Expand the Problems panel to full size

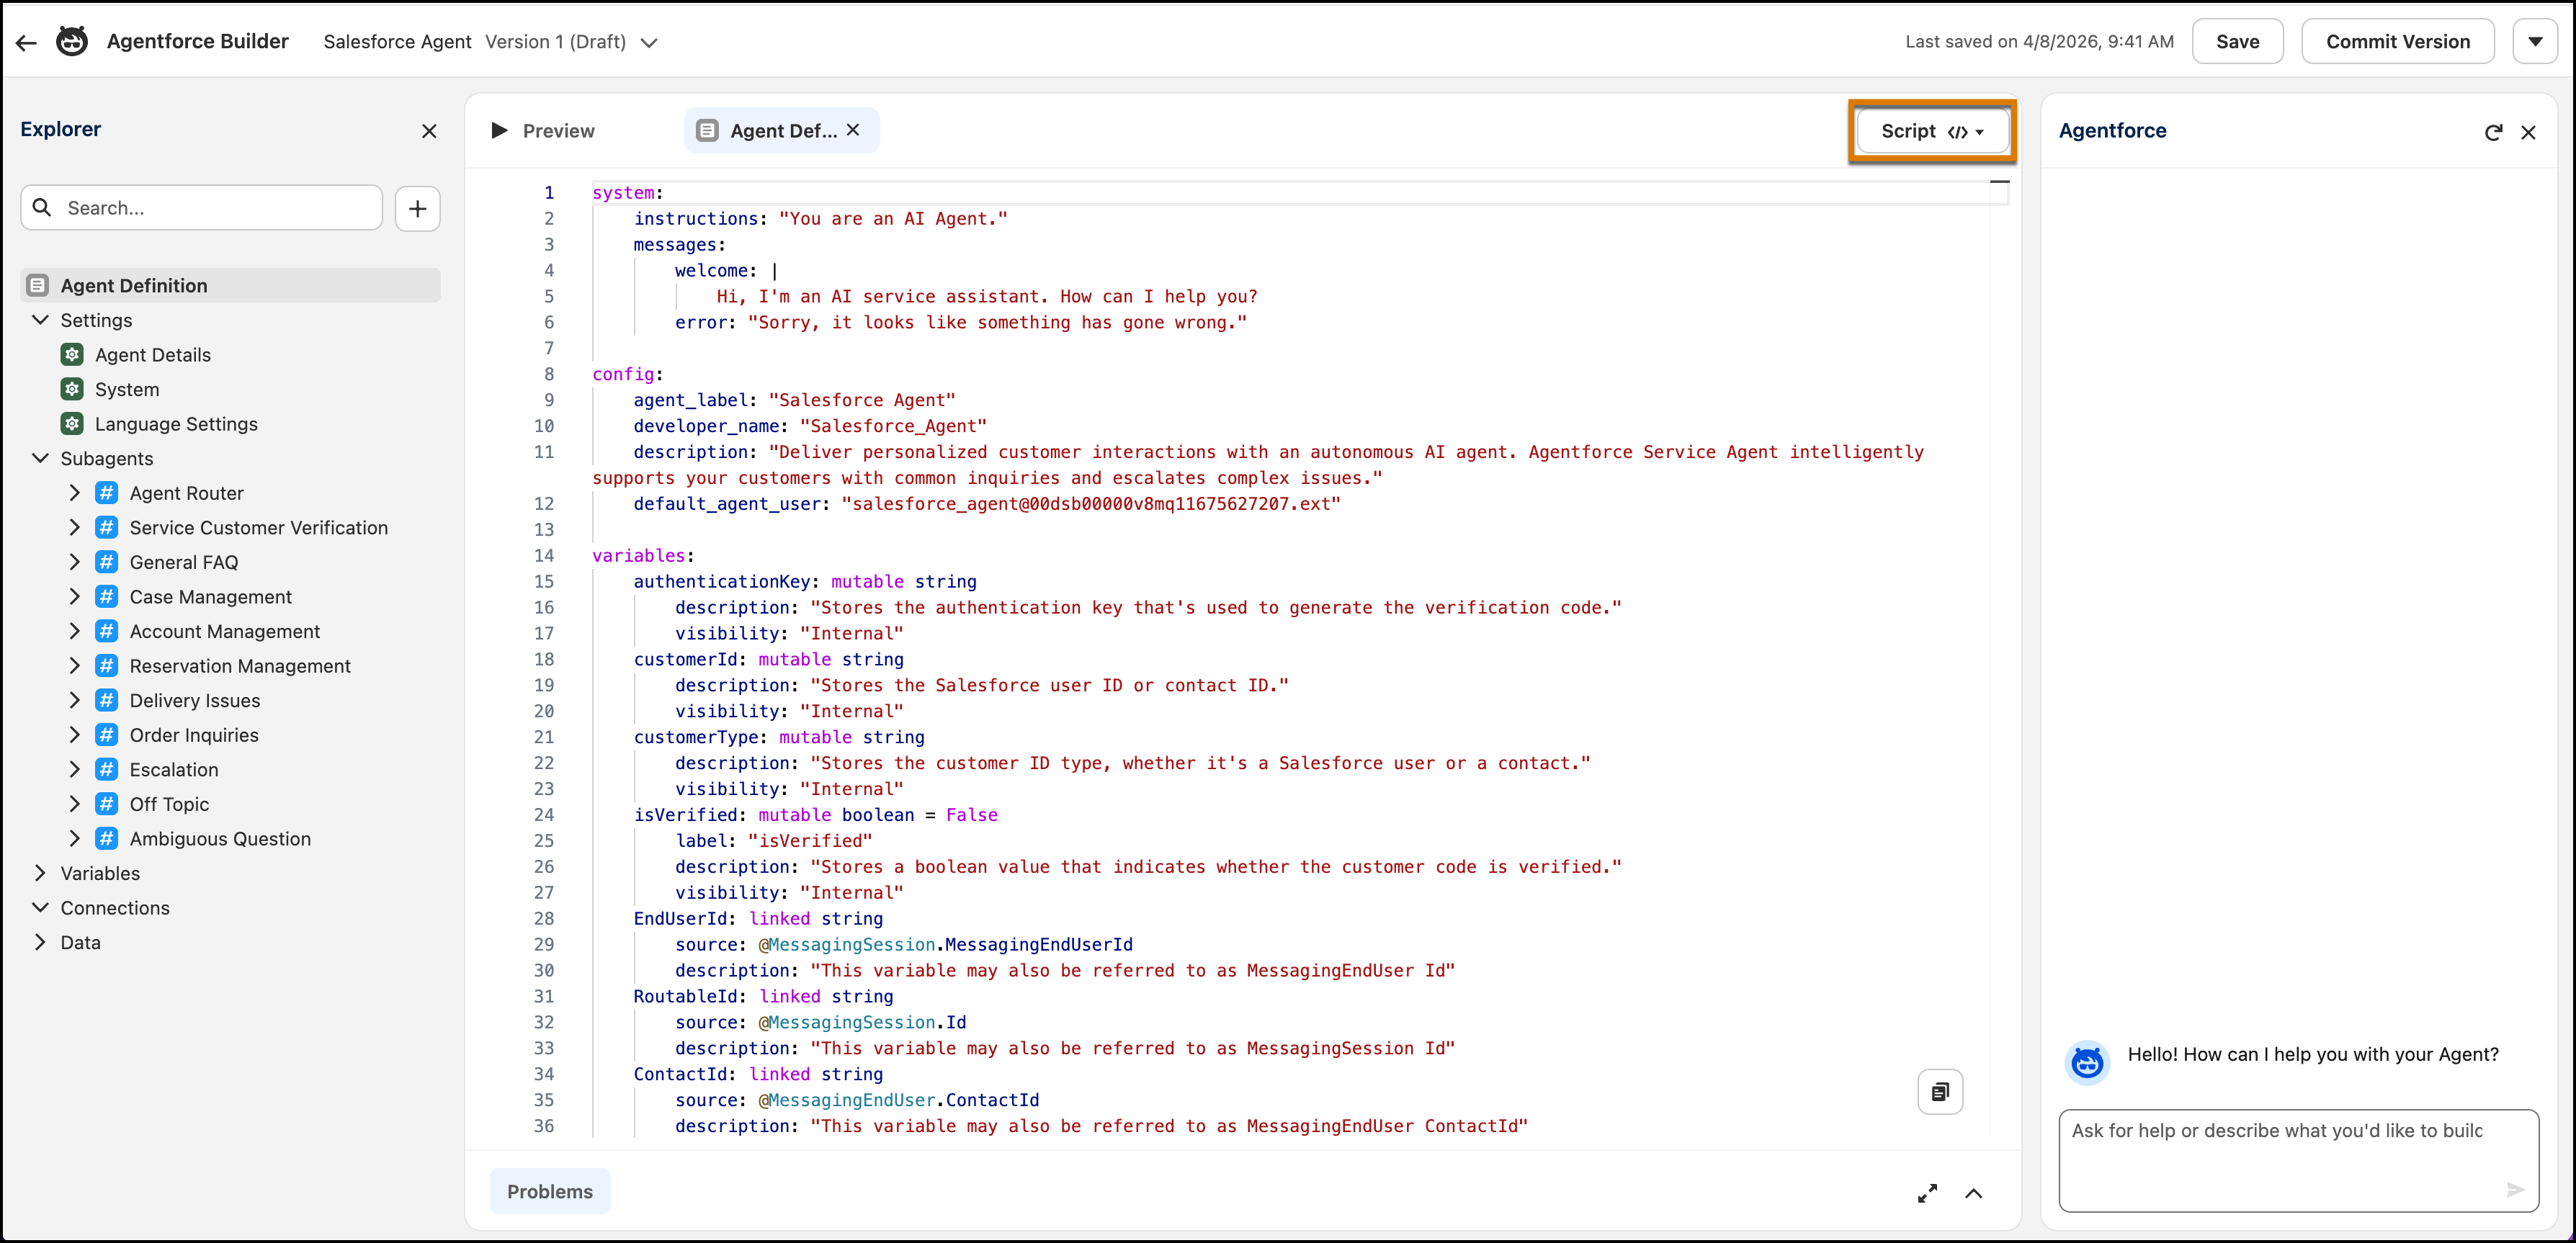[1927, 1192]
